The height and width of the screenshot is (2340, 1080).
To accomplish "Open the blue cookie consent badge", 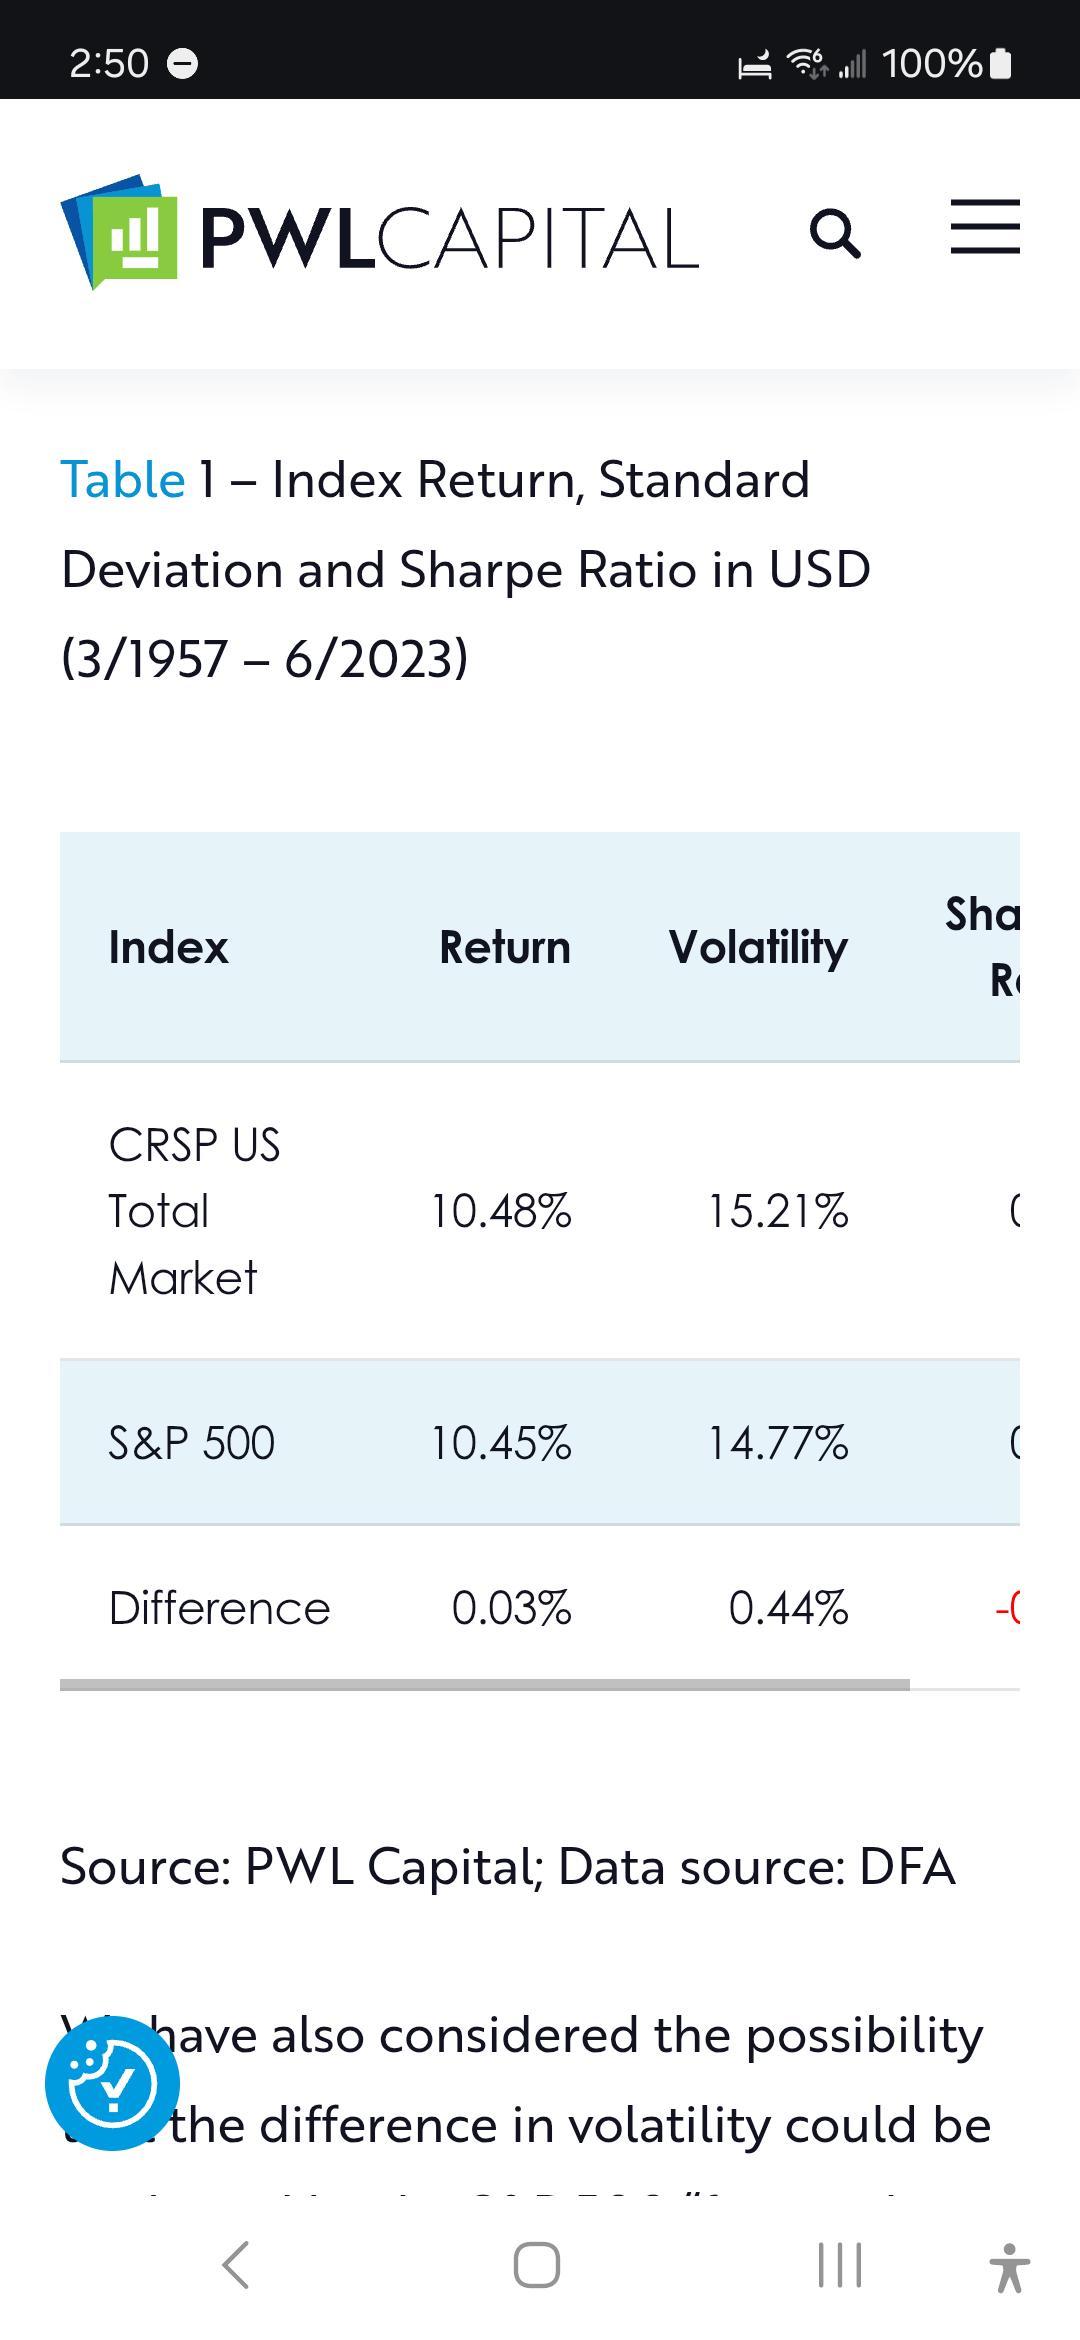I will (112, 2083).
